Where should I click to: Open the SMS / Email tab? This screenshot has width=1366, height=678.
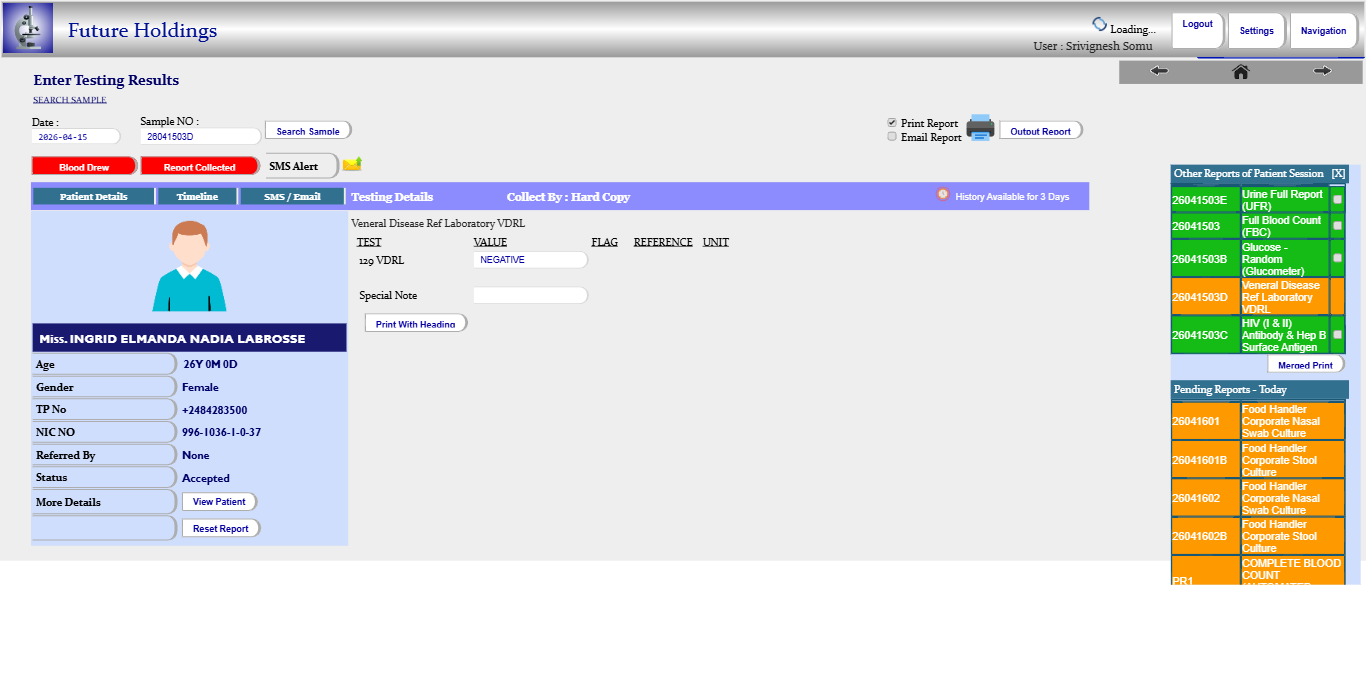[292, 197]
